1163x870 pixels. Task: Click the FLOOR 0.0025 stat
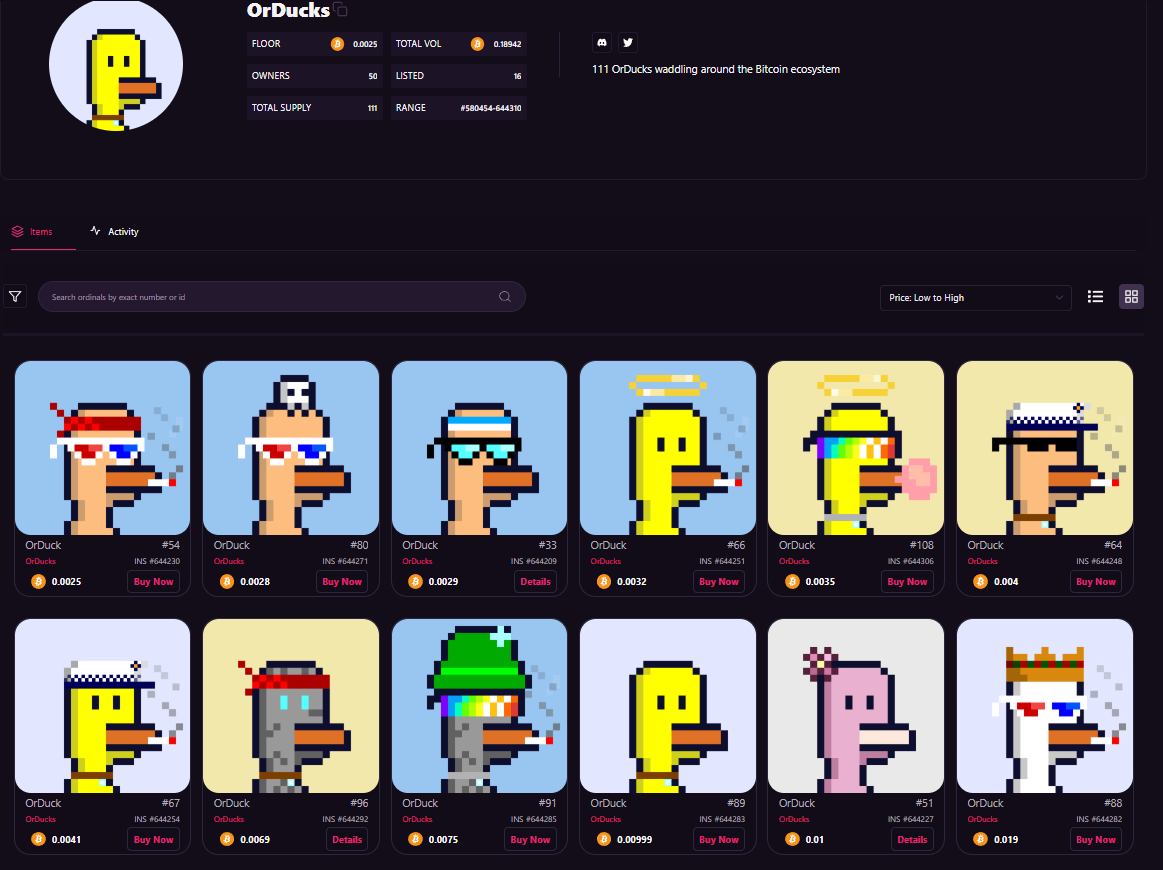point(314,44)
